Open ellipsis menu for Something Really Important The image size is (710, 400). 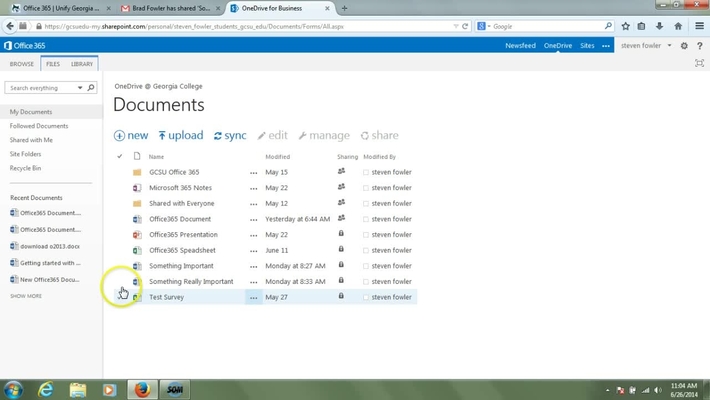(254, 282)
